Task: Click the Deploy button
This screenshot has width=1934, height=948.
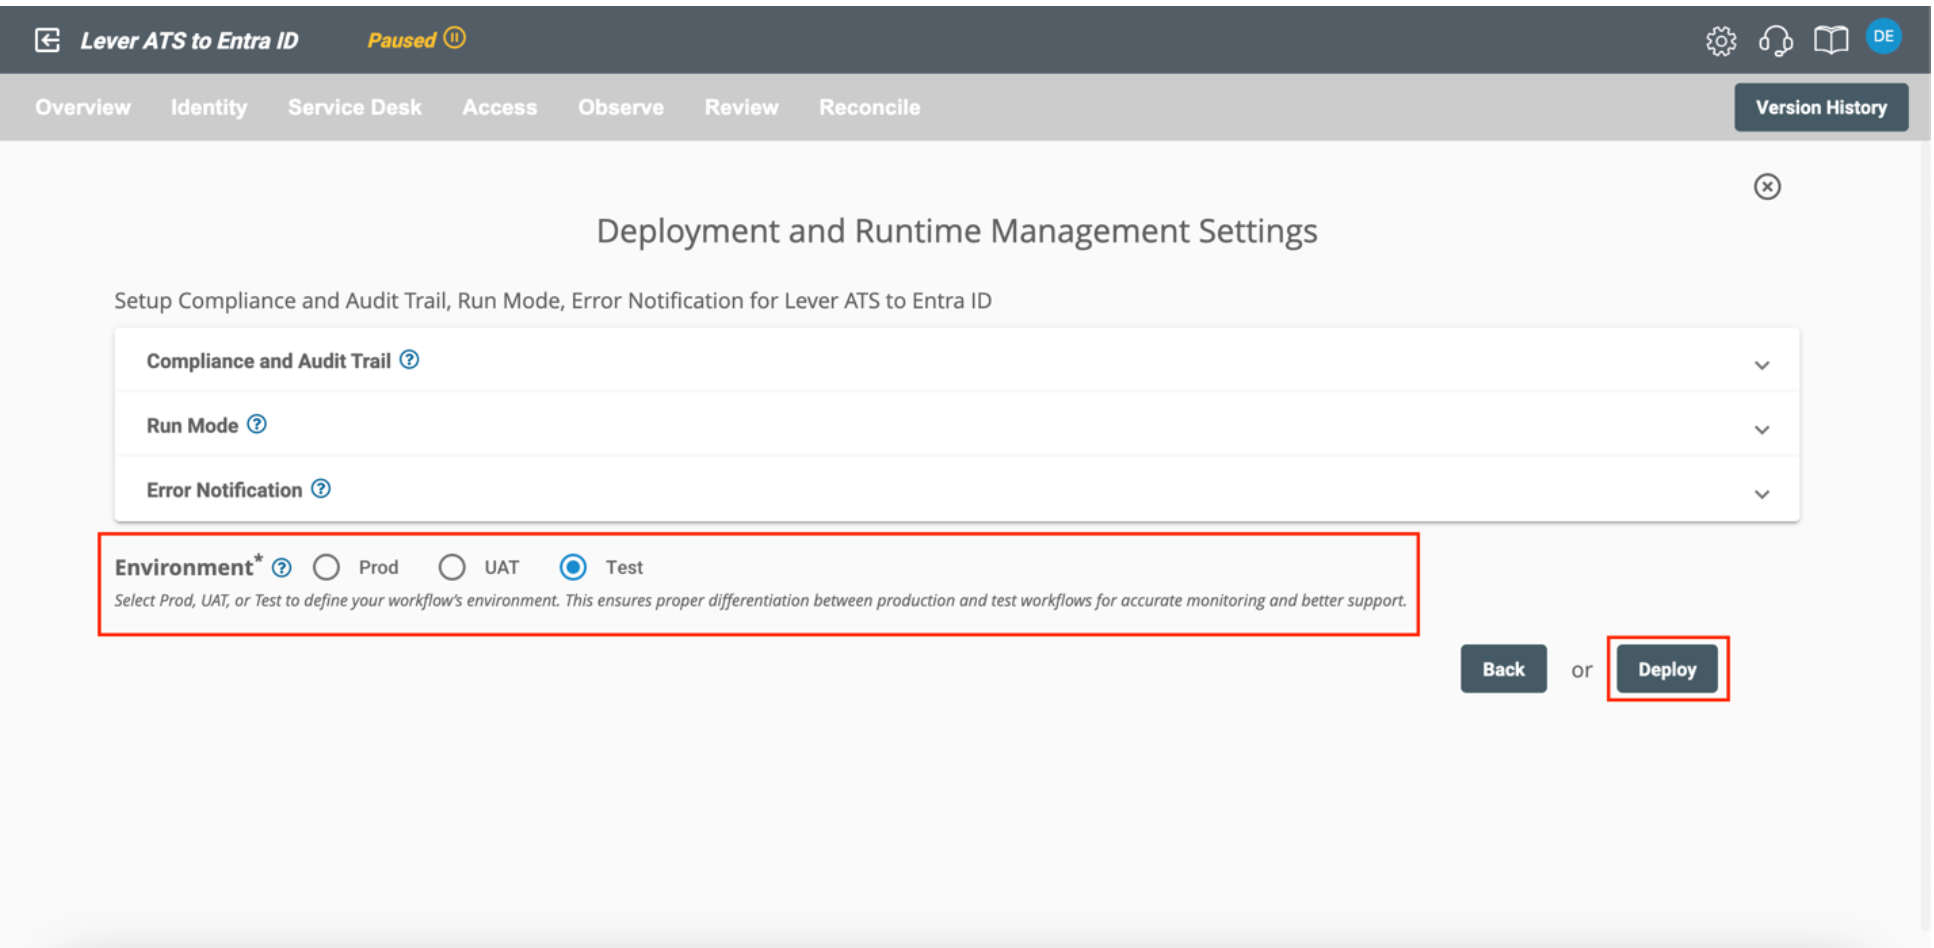Action: tap(1666, 669)
